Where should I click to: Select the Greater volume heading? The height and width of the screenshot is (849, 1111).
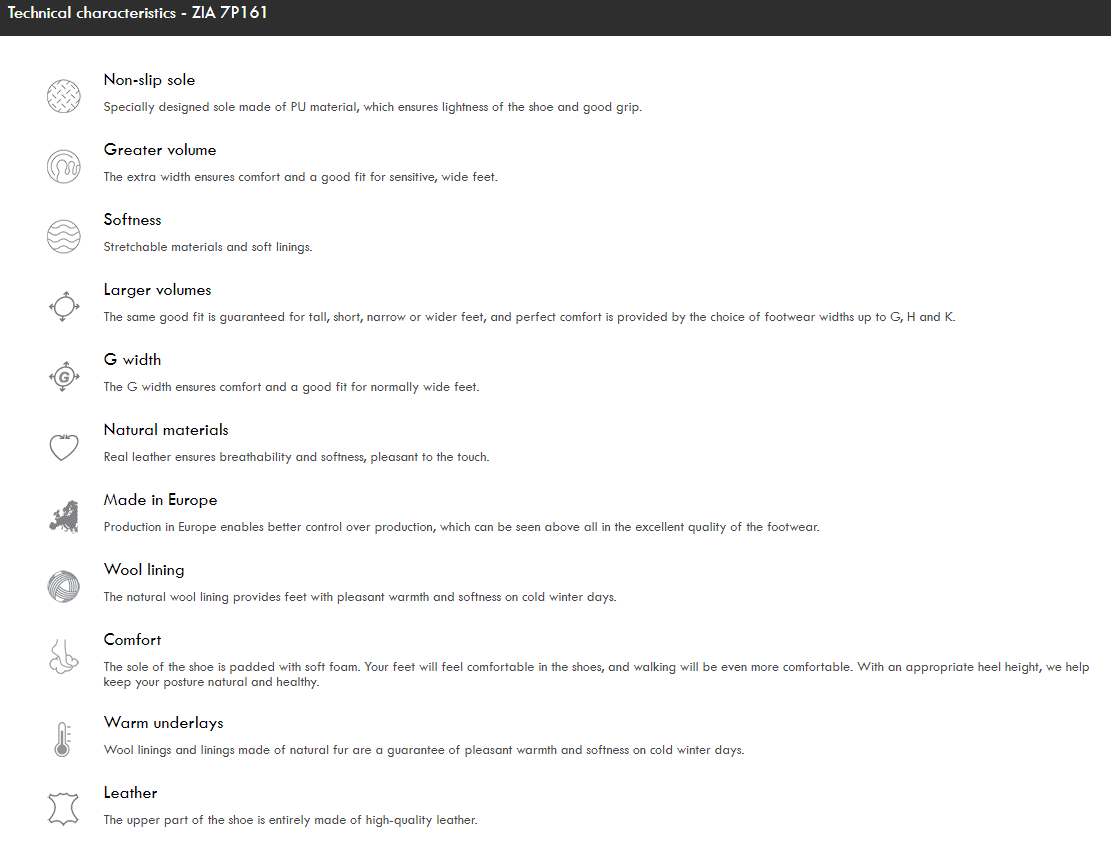click(160, 150)
